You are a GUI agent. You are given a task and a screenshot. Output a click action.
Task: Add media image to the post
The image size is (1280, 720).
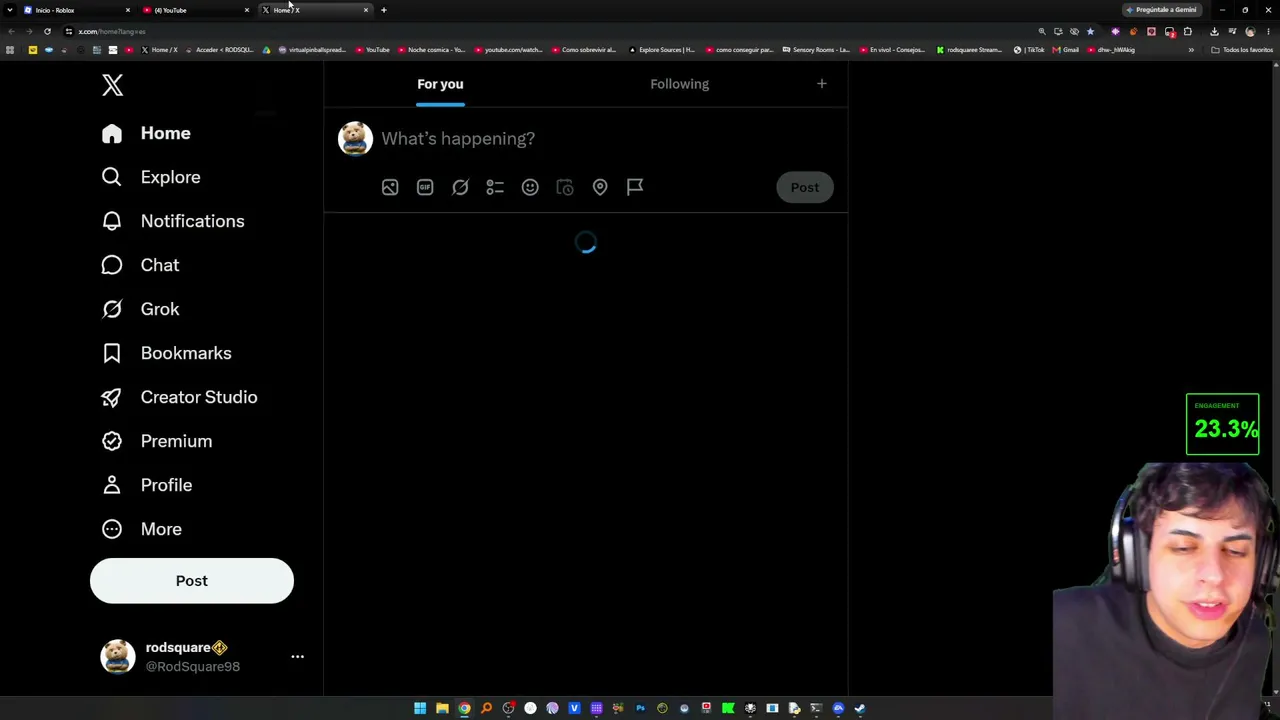pyautogui.click(x=390, y=187)
